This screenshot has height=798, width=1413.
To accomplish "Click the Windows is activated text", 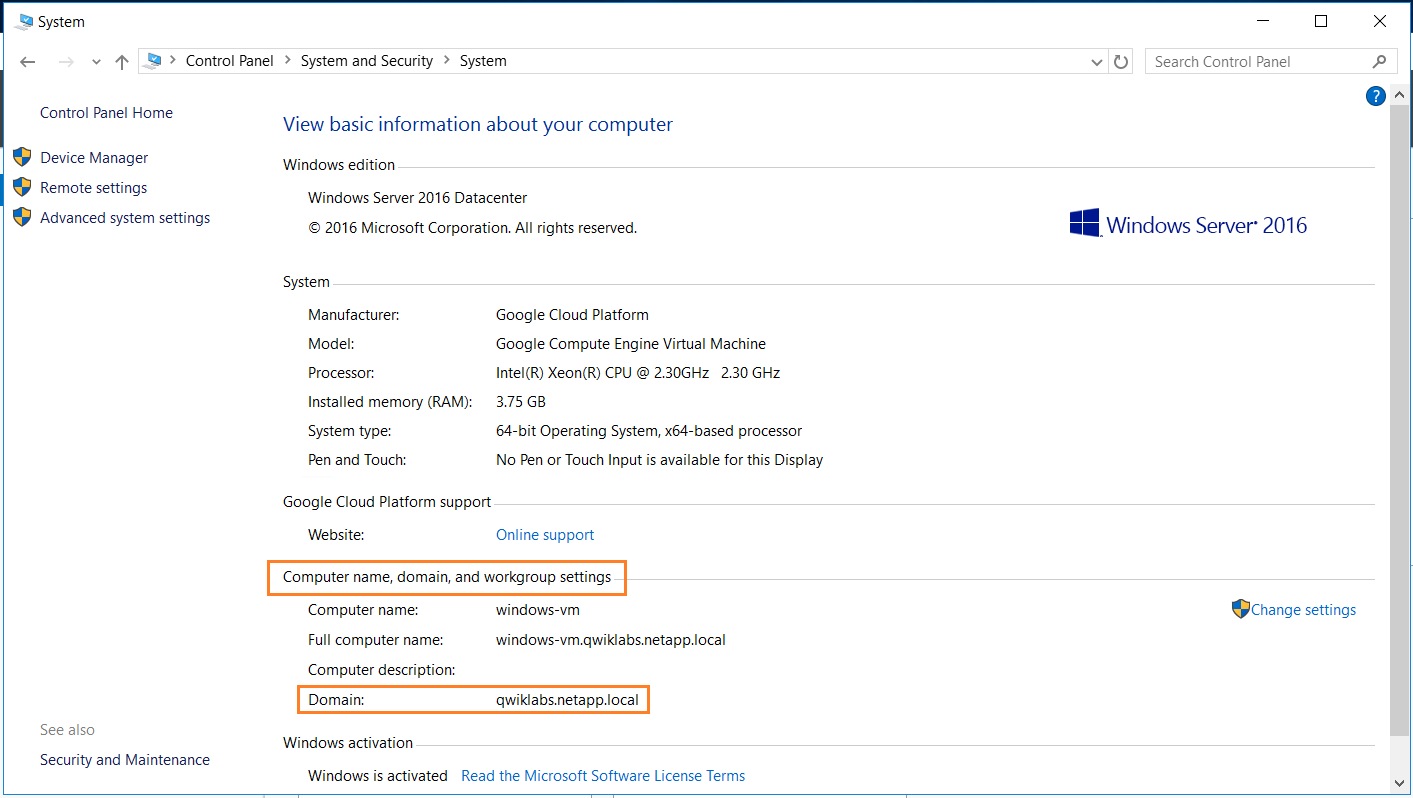I will (378, 776).
